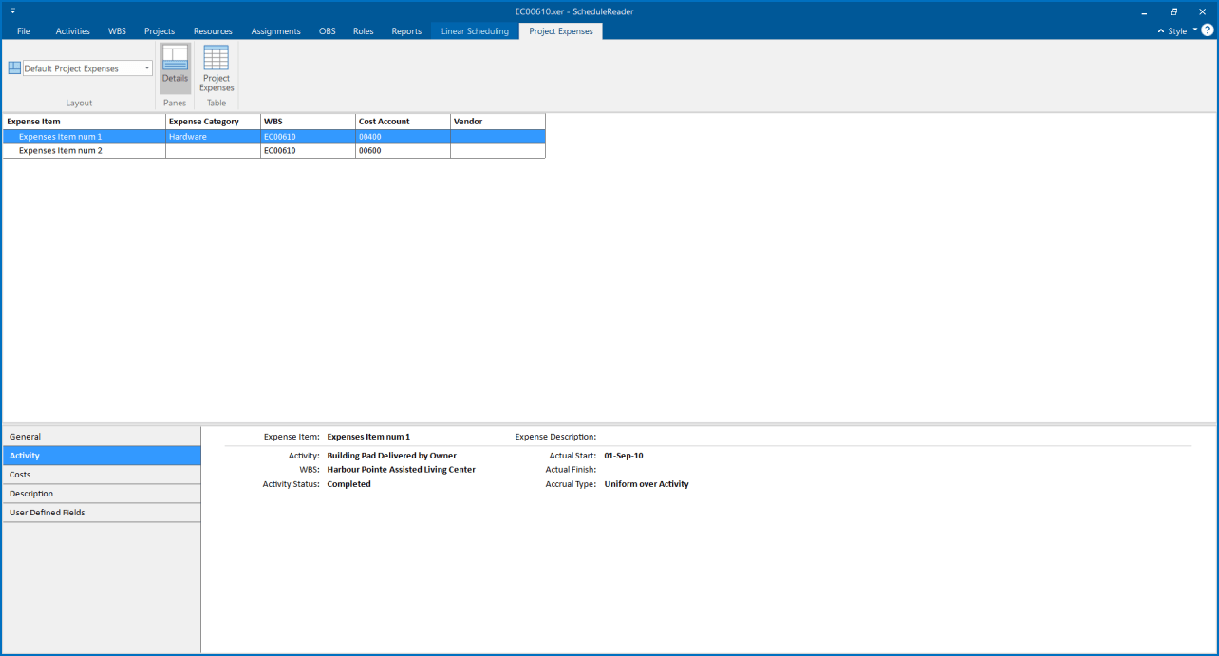Open the help question mark icon
Image resolution: width=1219 pixels, height=656 pixels.
click(x=1207, y=30)
